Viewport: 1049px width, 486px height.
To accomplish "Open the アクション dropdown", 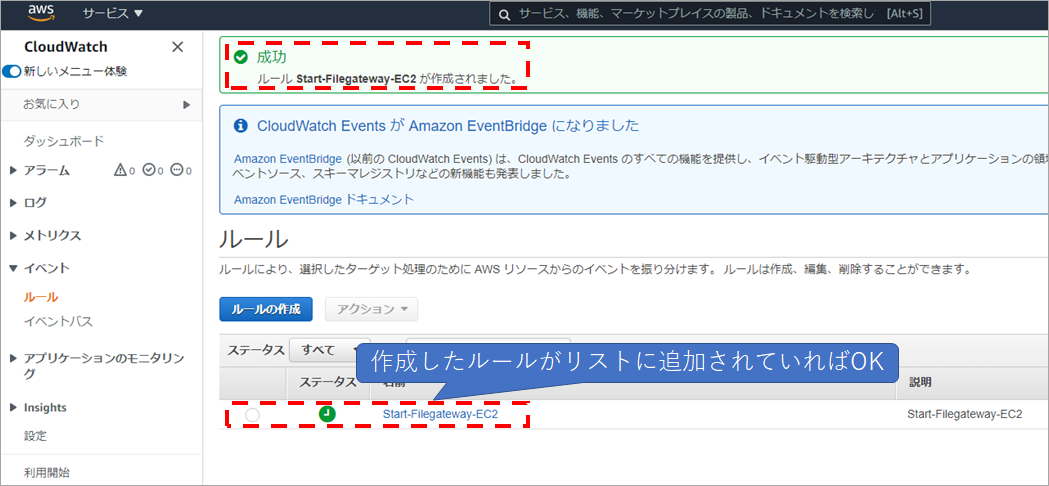I will [371, 309].
